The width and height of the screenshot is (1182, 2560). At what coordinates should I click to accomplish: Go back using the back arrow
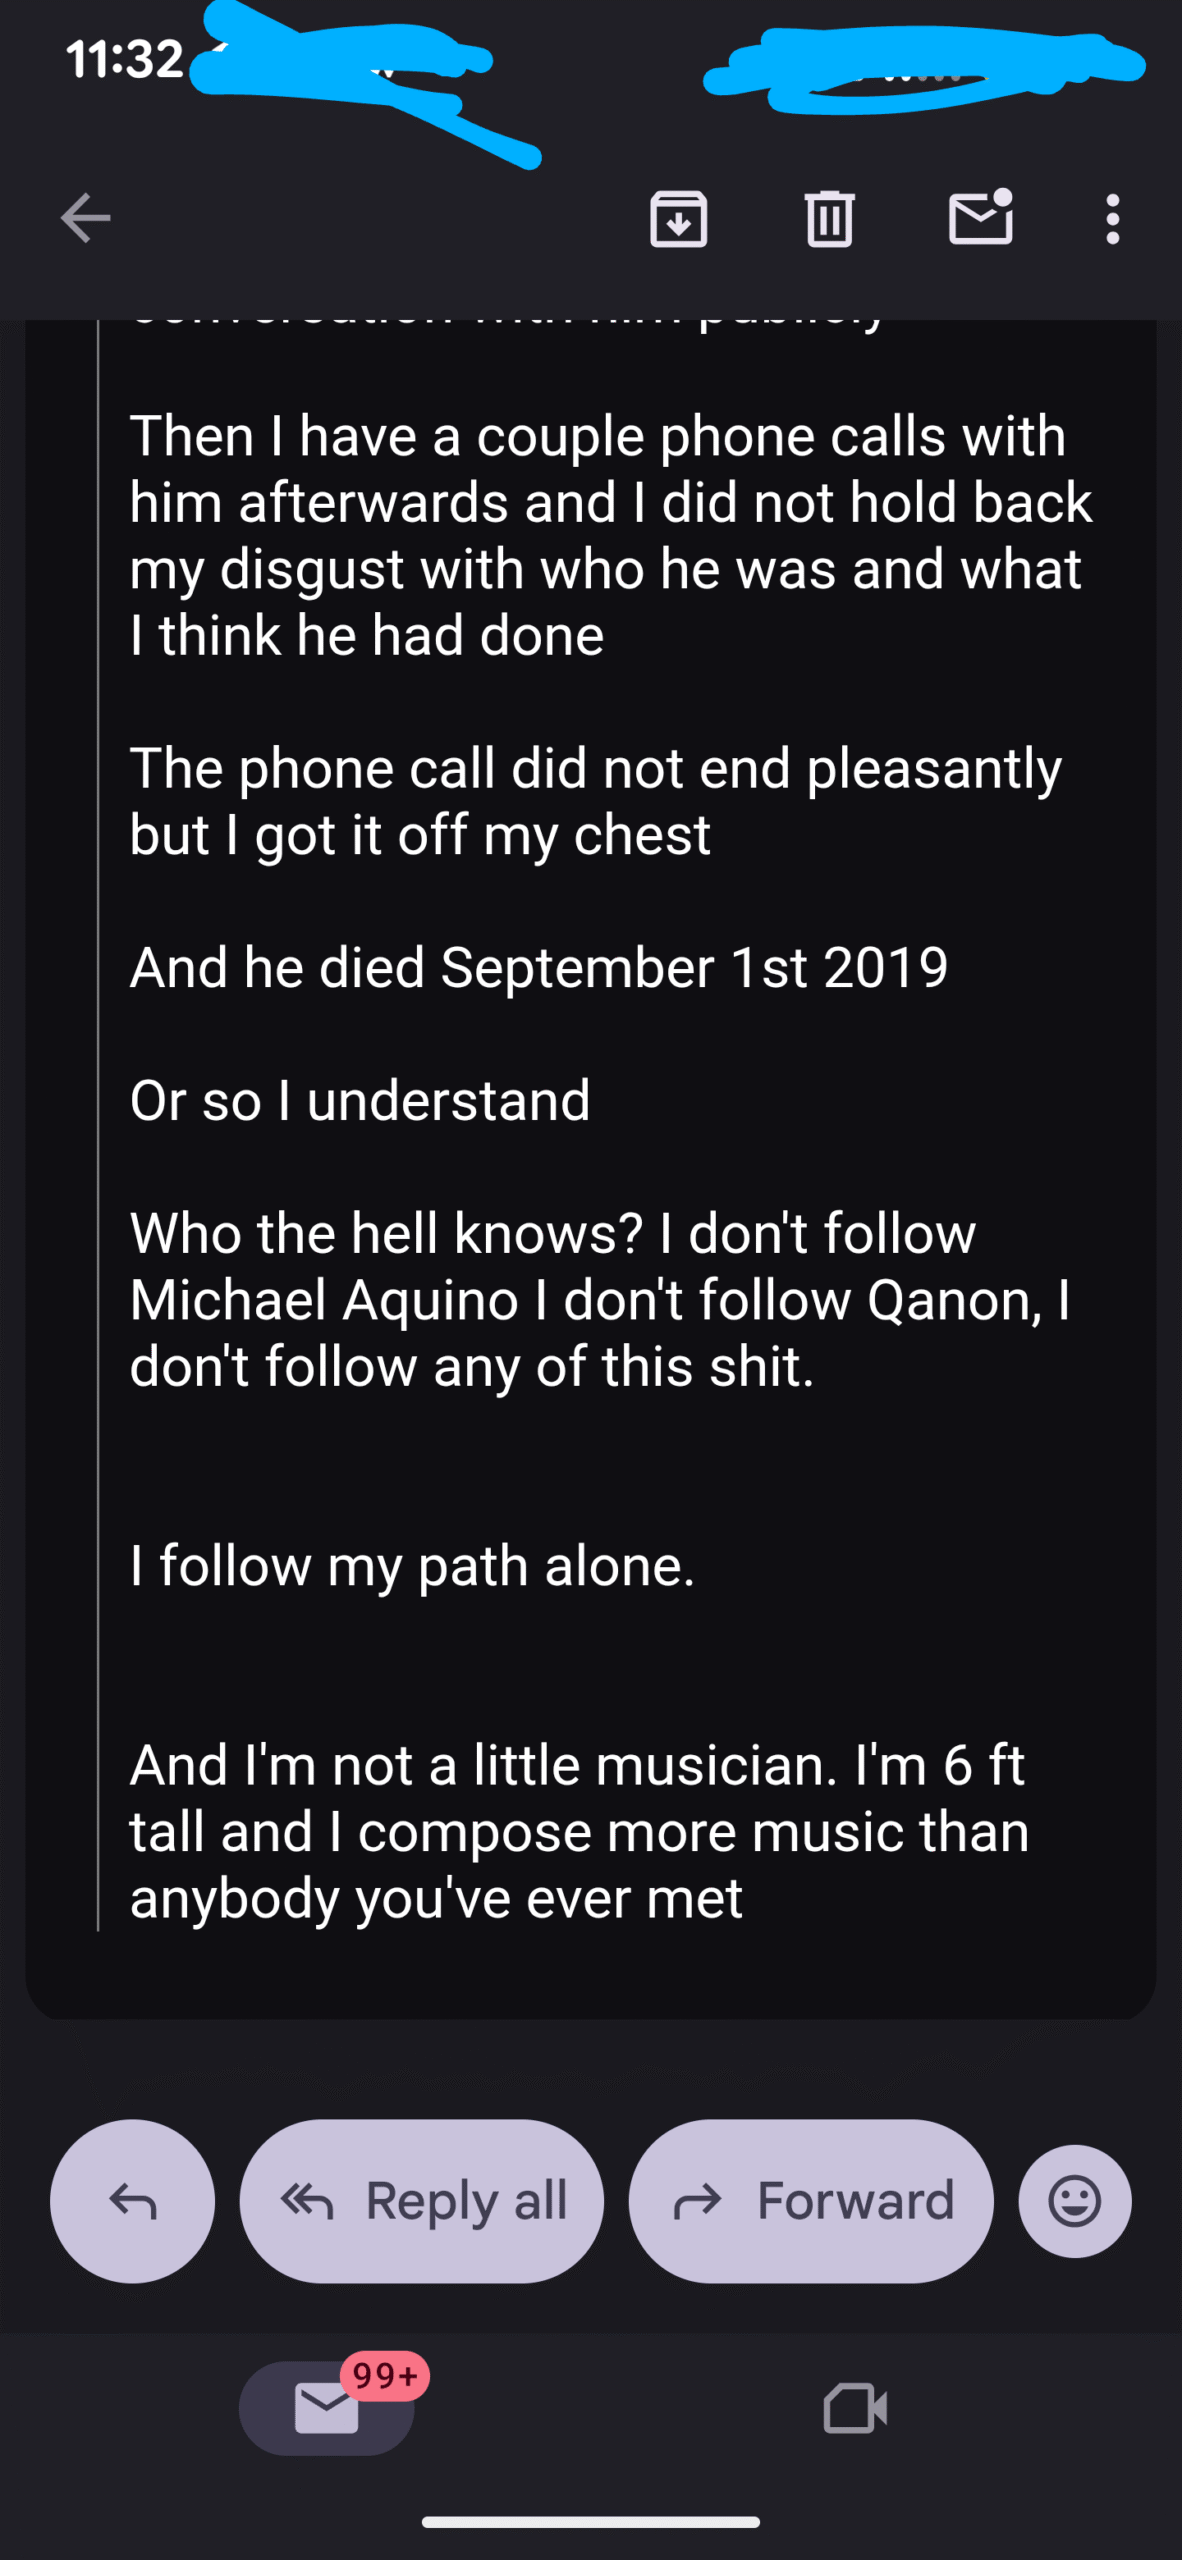[85, 218]
